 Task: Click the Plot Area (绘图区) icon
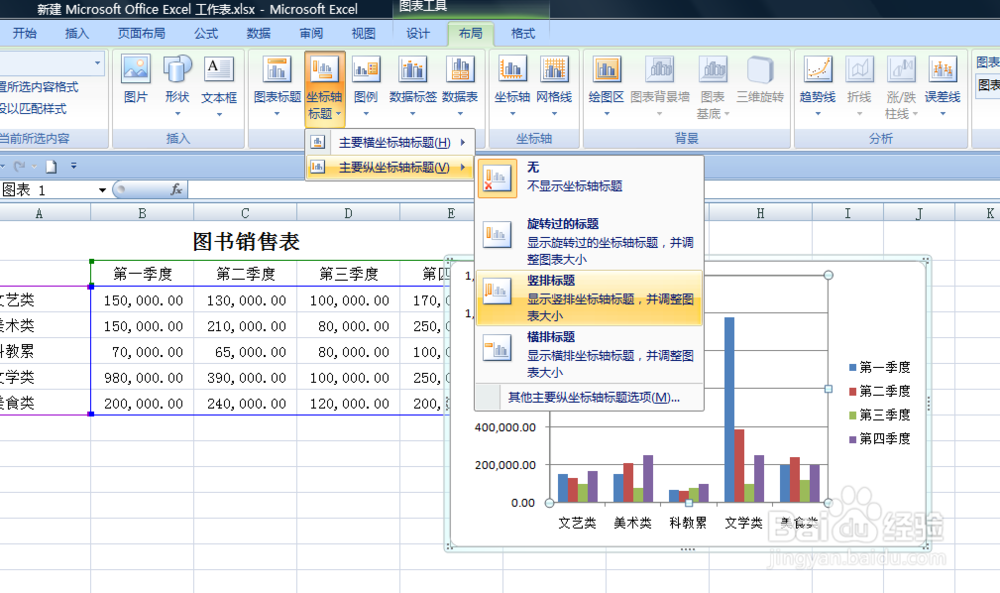tap(606, 70)
